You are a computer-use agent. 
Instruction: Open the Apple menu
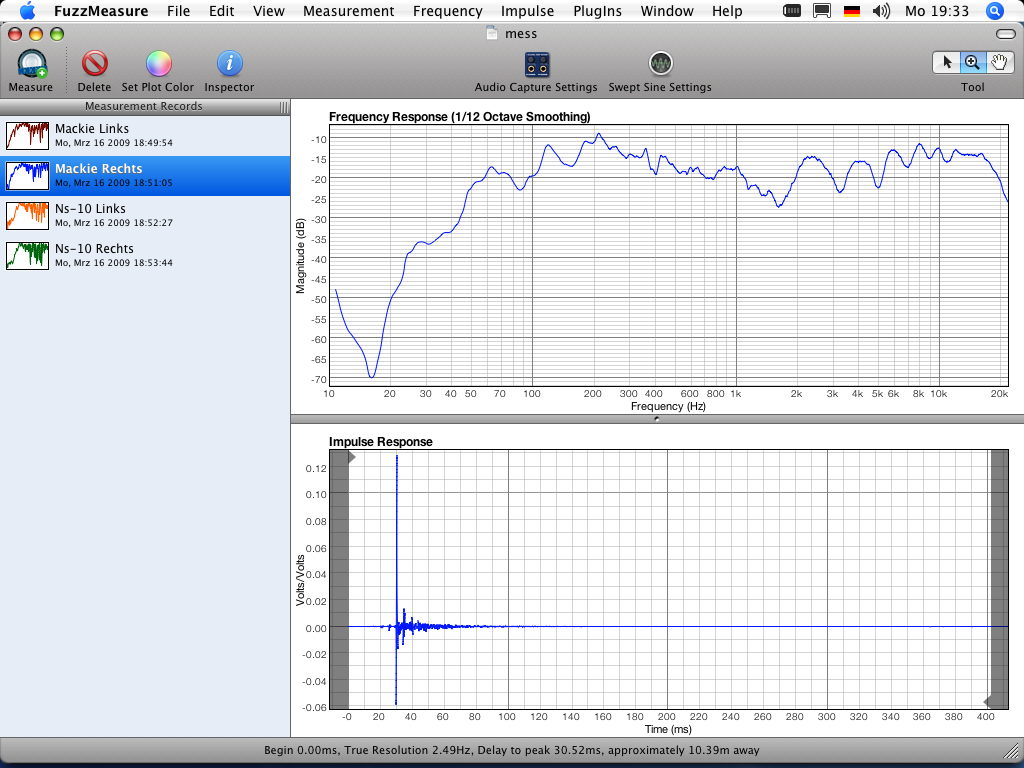[27, 11]
